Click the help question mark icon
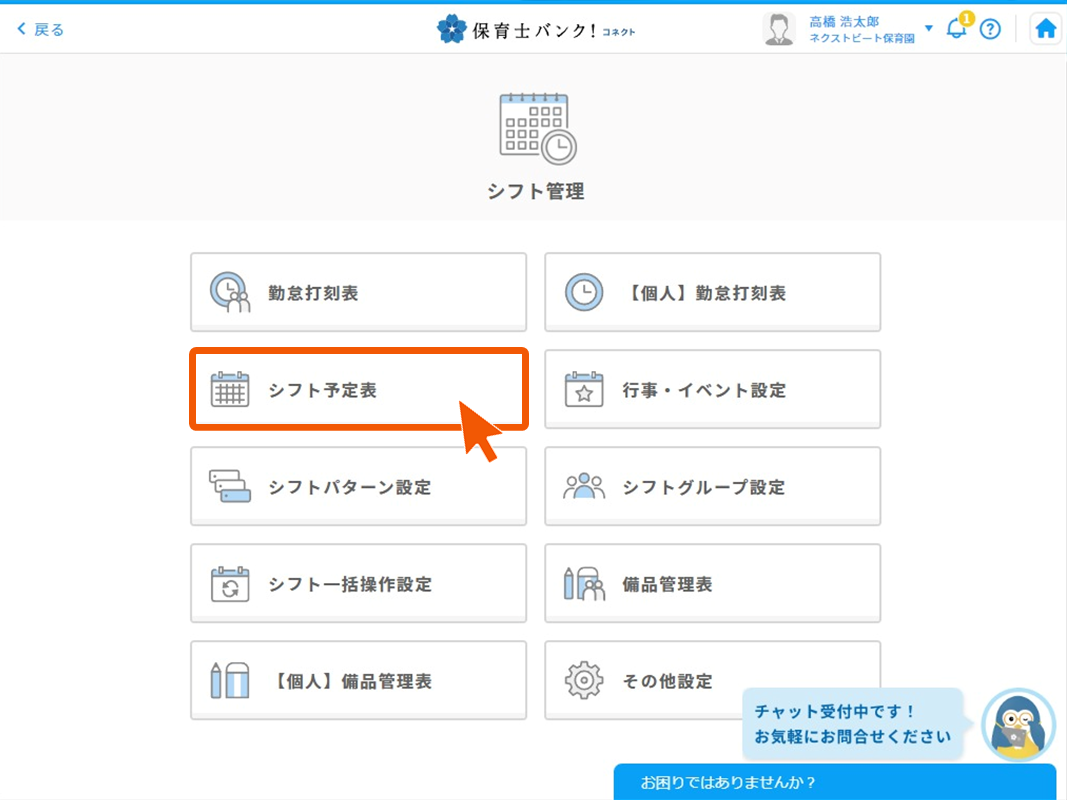 pyautogui.click(x=990, y=29)
